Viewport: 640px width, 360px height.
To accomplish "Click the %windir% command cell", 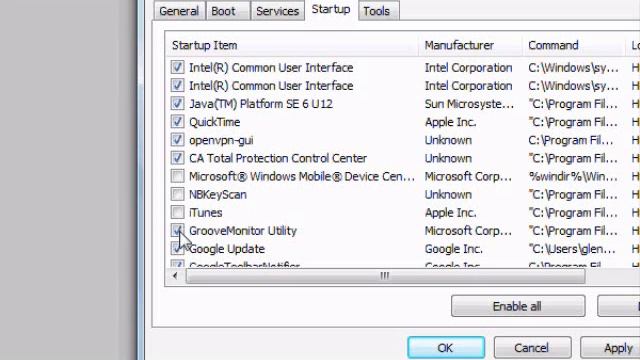I will (x=573, y=176).
